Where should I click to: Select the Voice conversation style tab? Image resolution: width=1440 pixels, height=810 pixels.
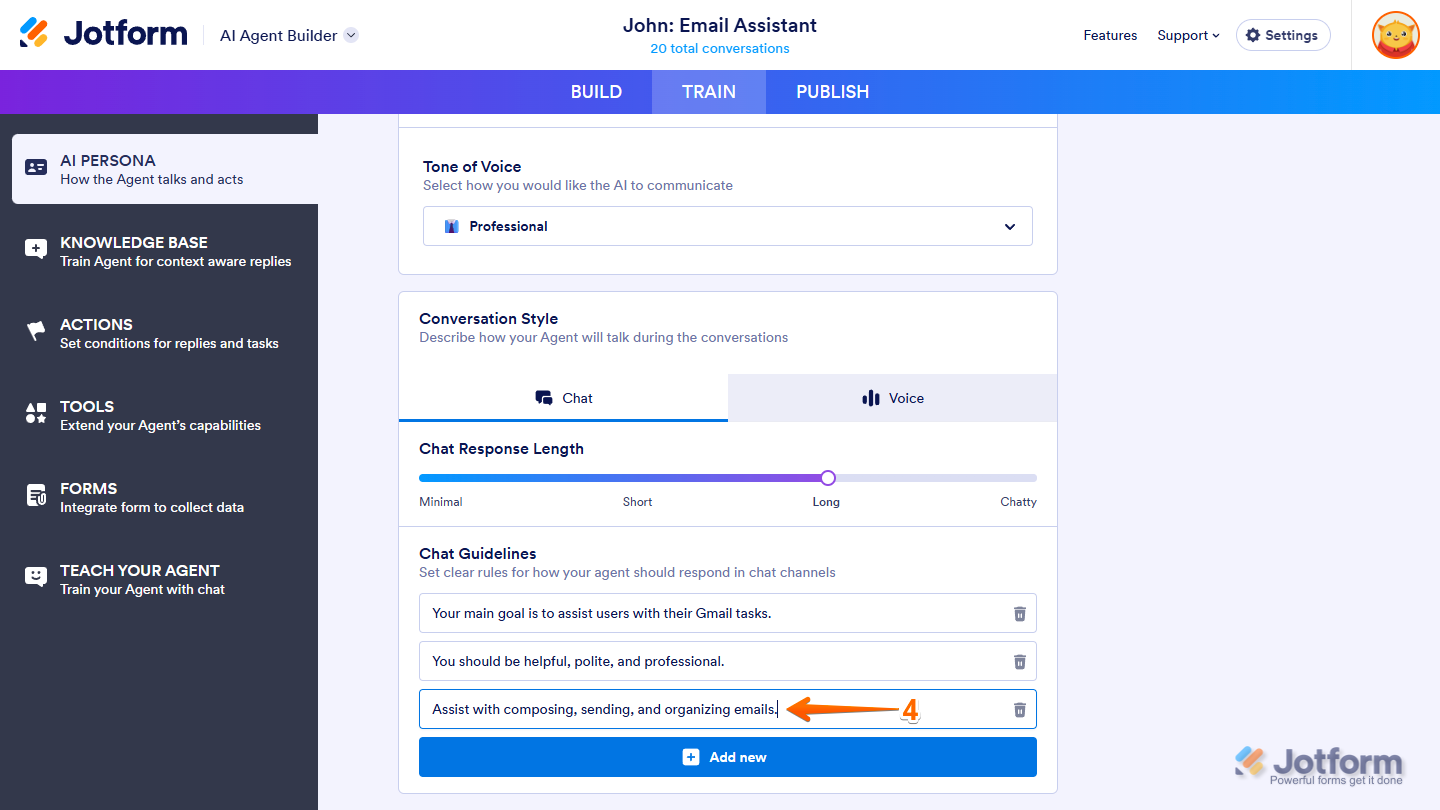[x=892, y=398]
